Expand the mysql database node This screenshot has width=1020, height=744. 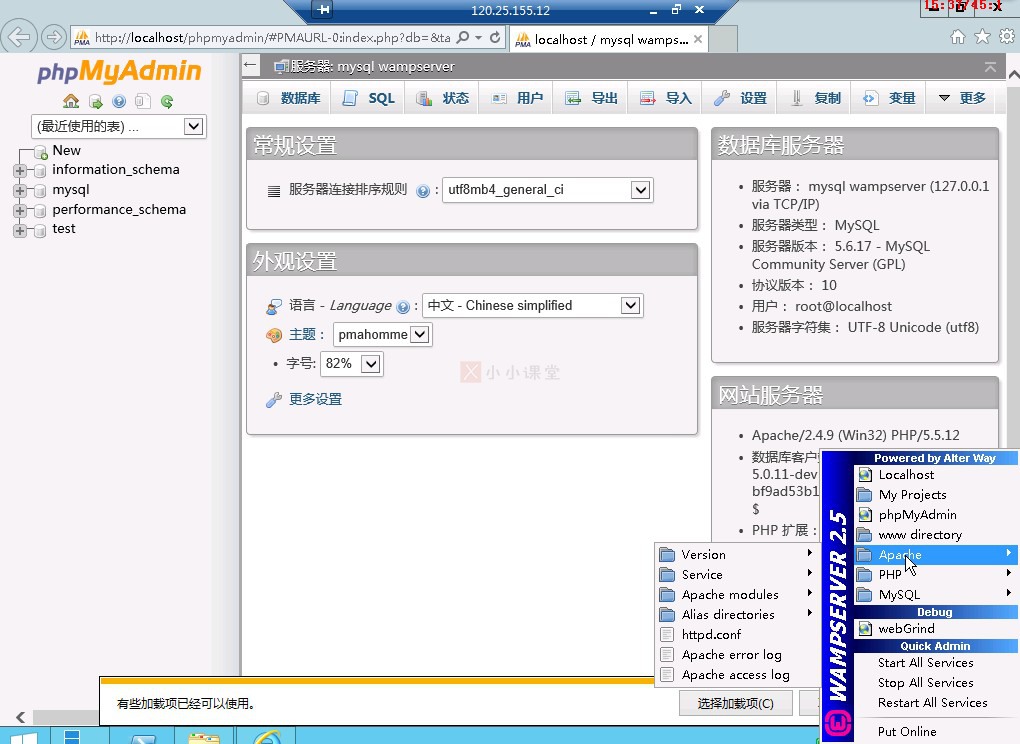point(20,191)
